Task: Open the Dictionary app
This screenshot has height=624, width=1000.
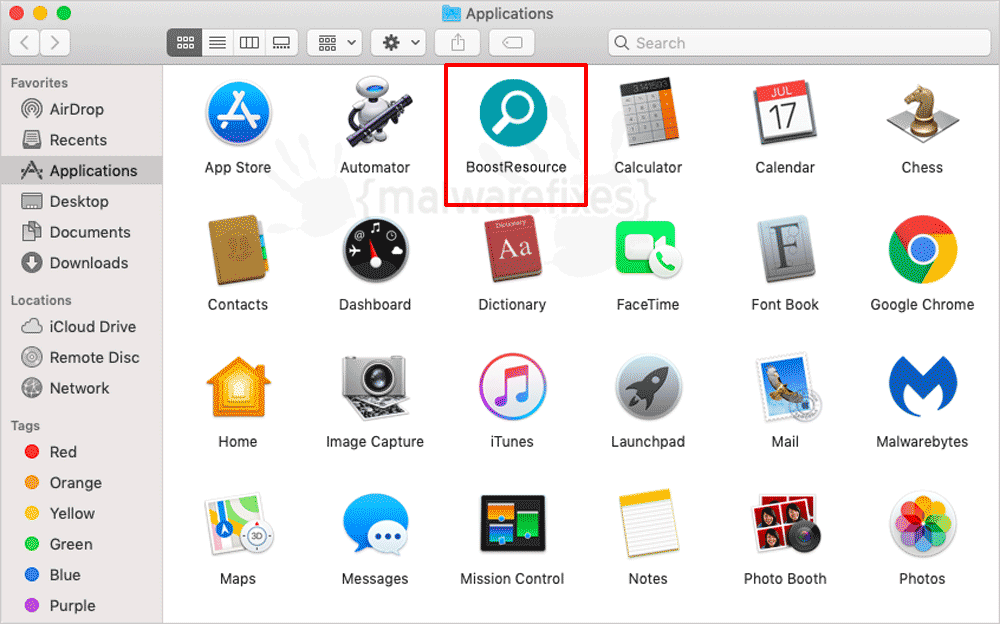Action: click(512, 249)
